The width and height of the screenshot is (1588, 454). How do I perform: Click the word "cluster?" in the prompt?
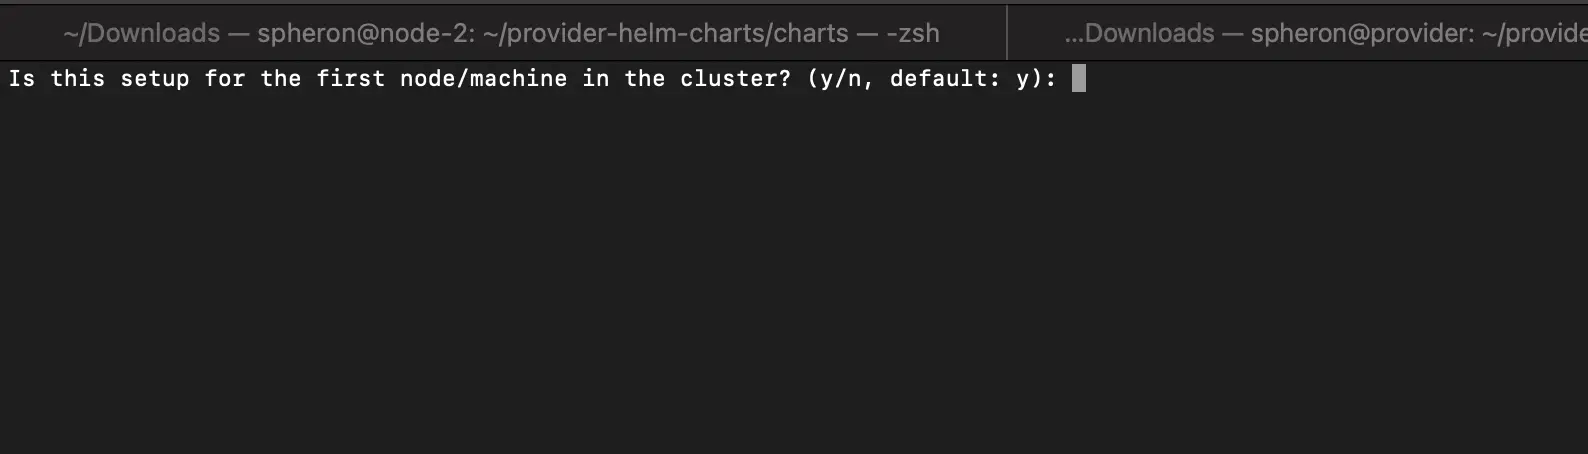pyautogui.click(x=735, y=78)
